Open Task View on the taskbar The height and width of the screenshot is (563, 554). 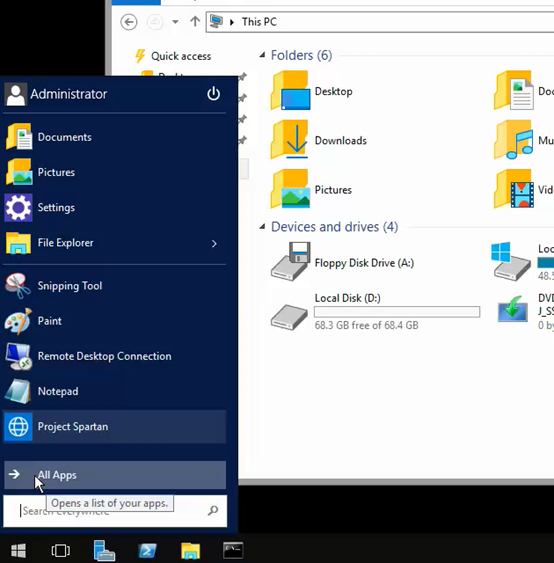click(61, 550)
